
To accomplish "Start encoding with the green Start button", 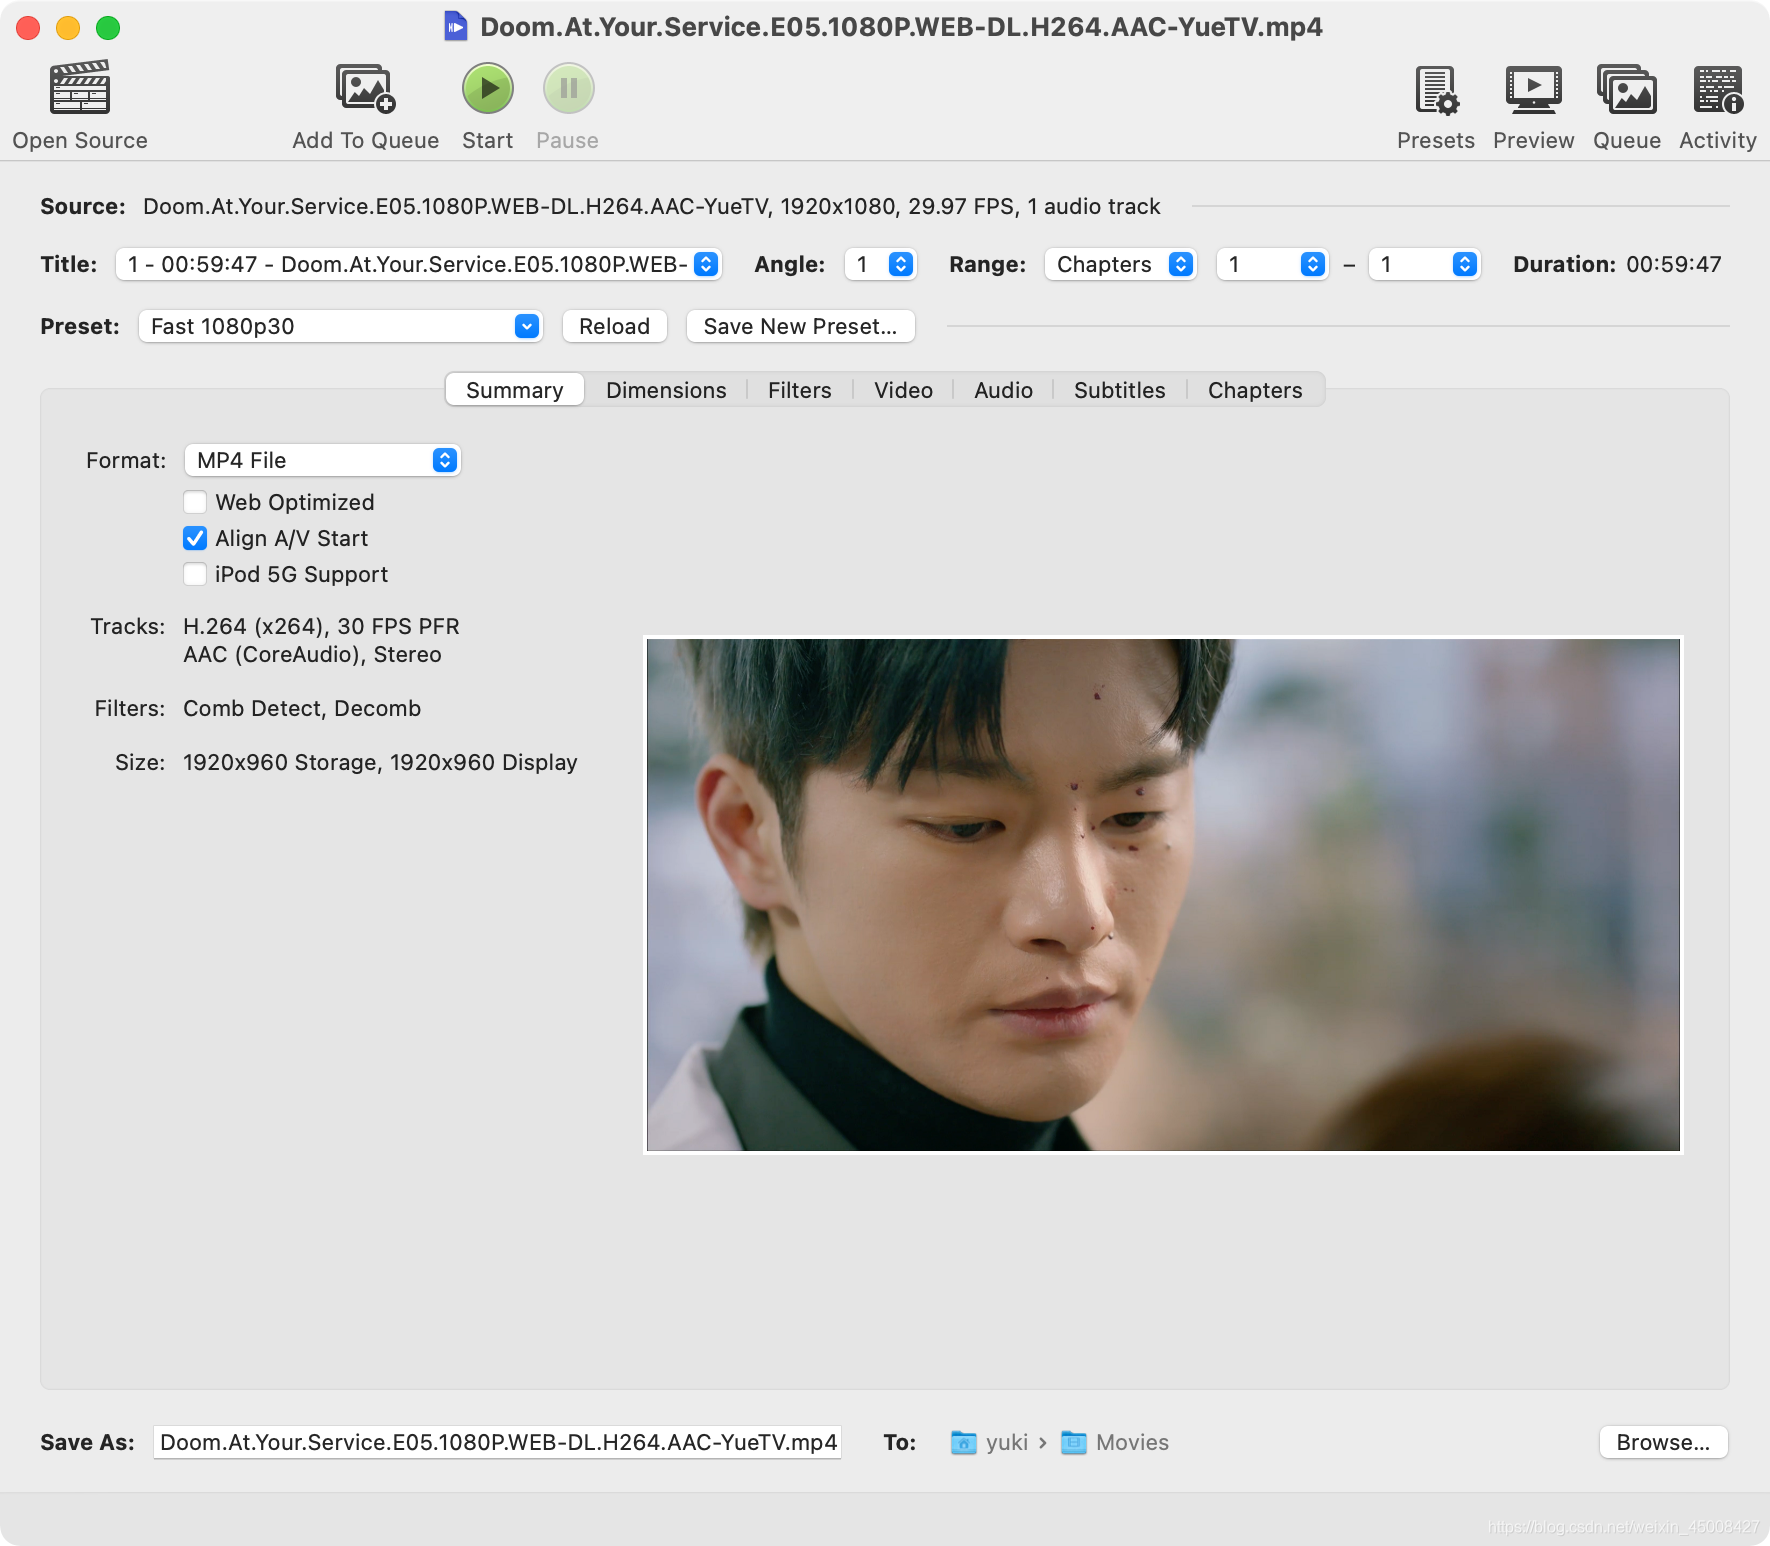I will (x=488, y=88).
